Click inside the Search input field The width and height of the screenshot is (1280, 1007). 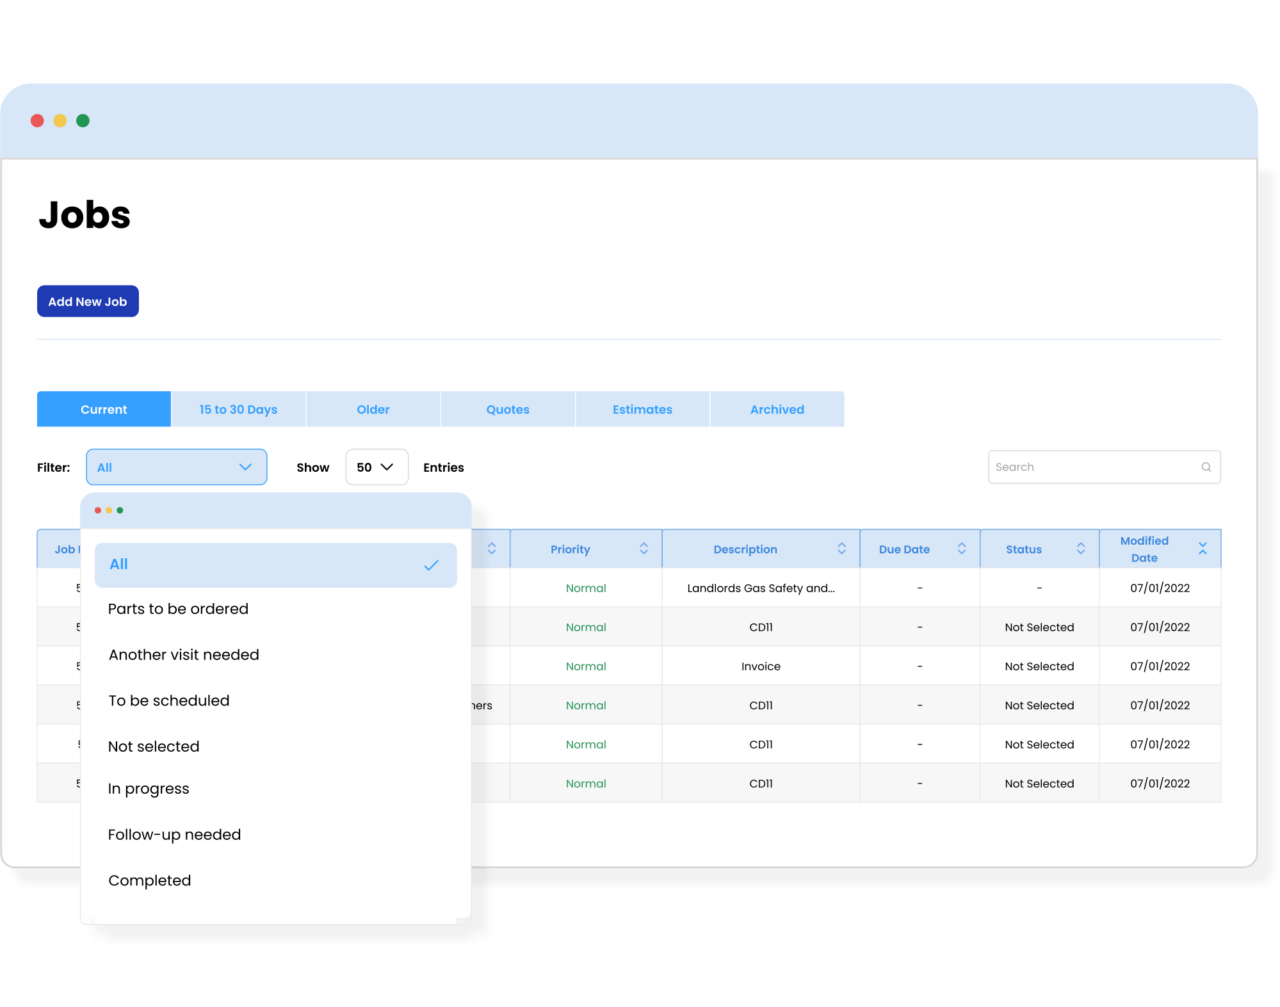coord(1090,467)
